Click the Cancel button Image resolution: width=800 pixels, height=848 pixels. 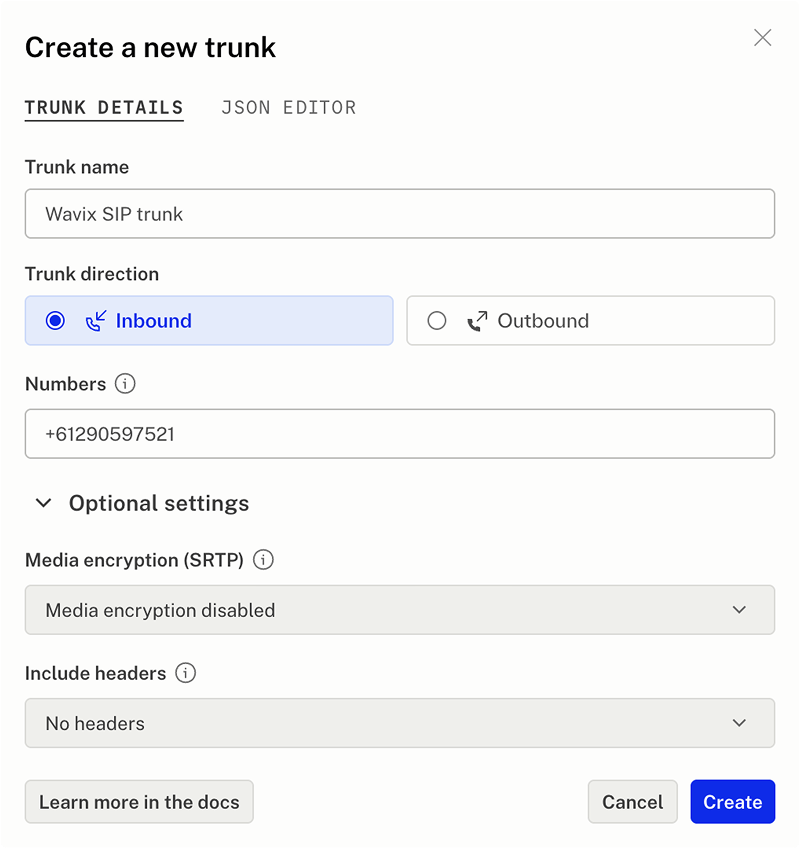[632, 802]
